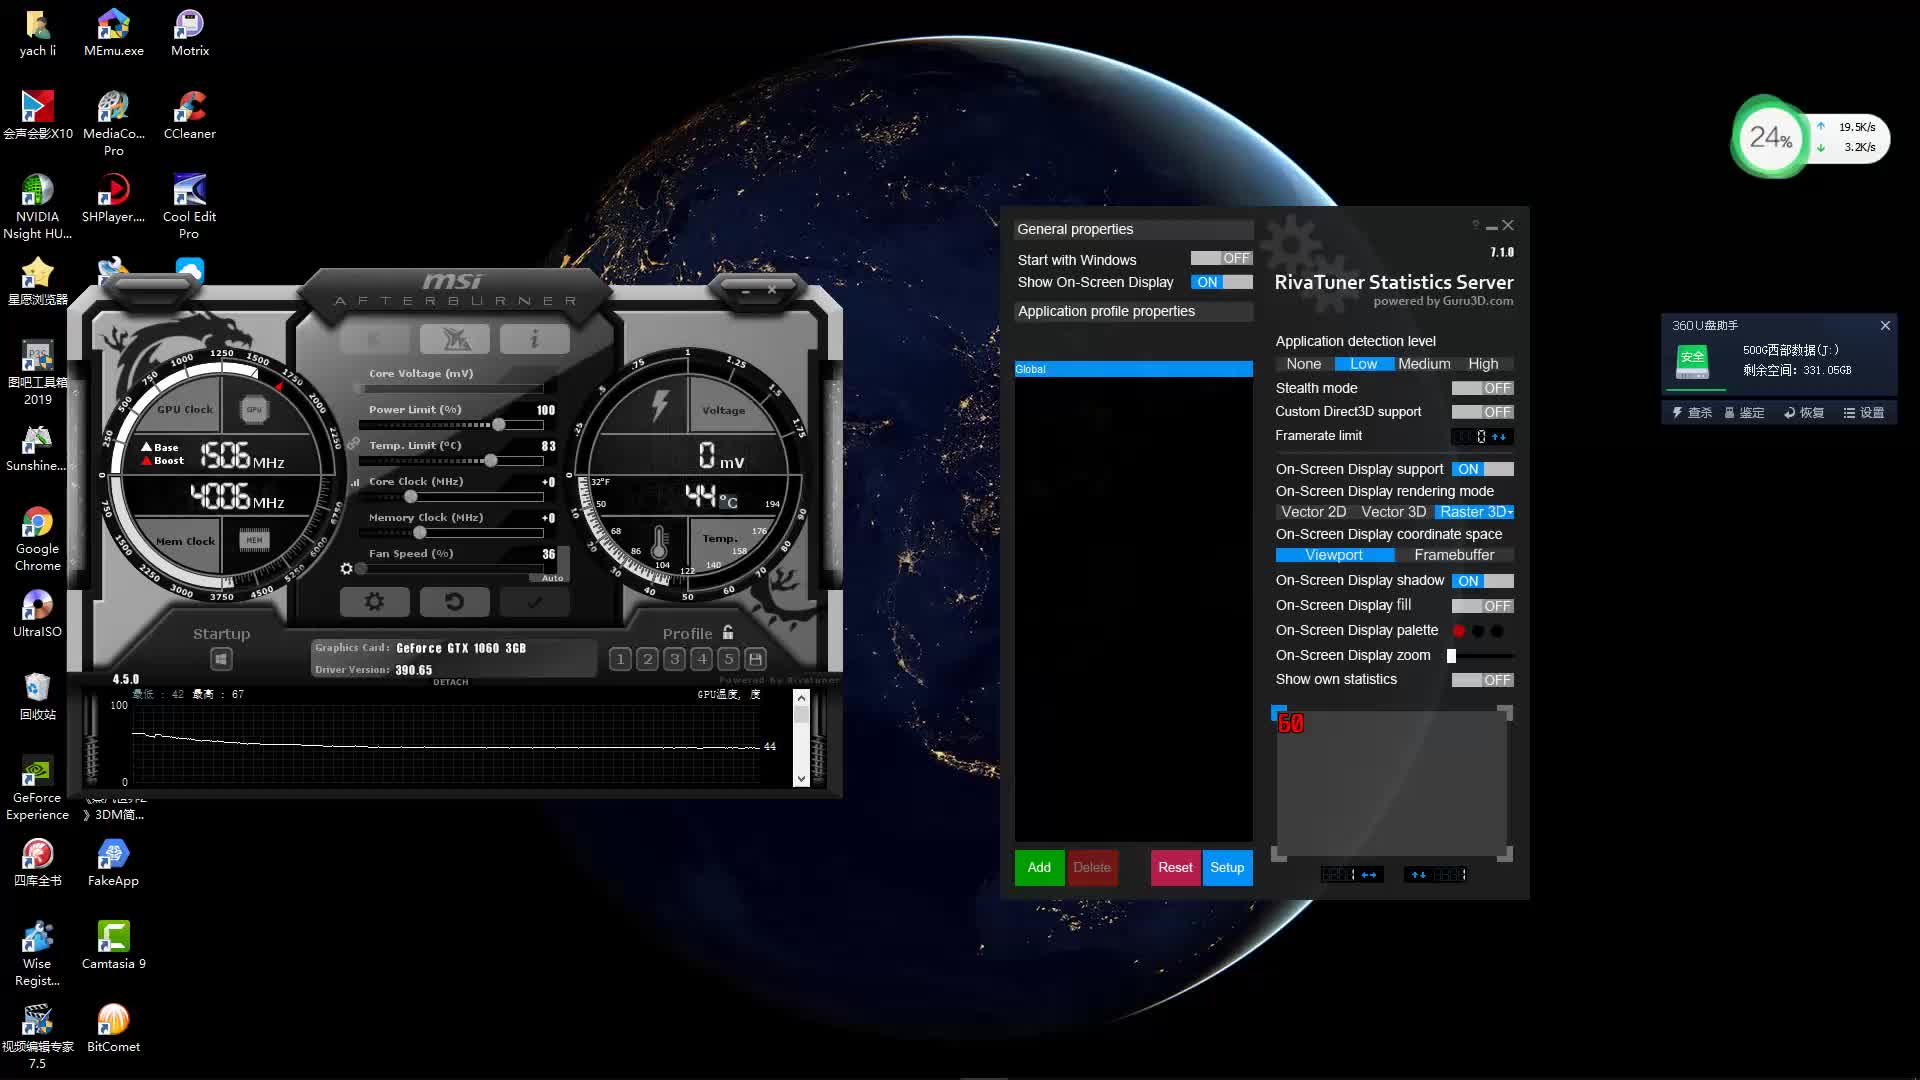
Task: Click the Setup button in RivaTuner
Action: 1227,867
